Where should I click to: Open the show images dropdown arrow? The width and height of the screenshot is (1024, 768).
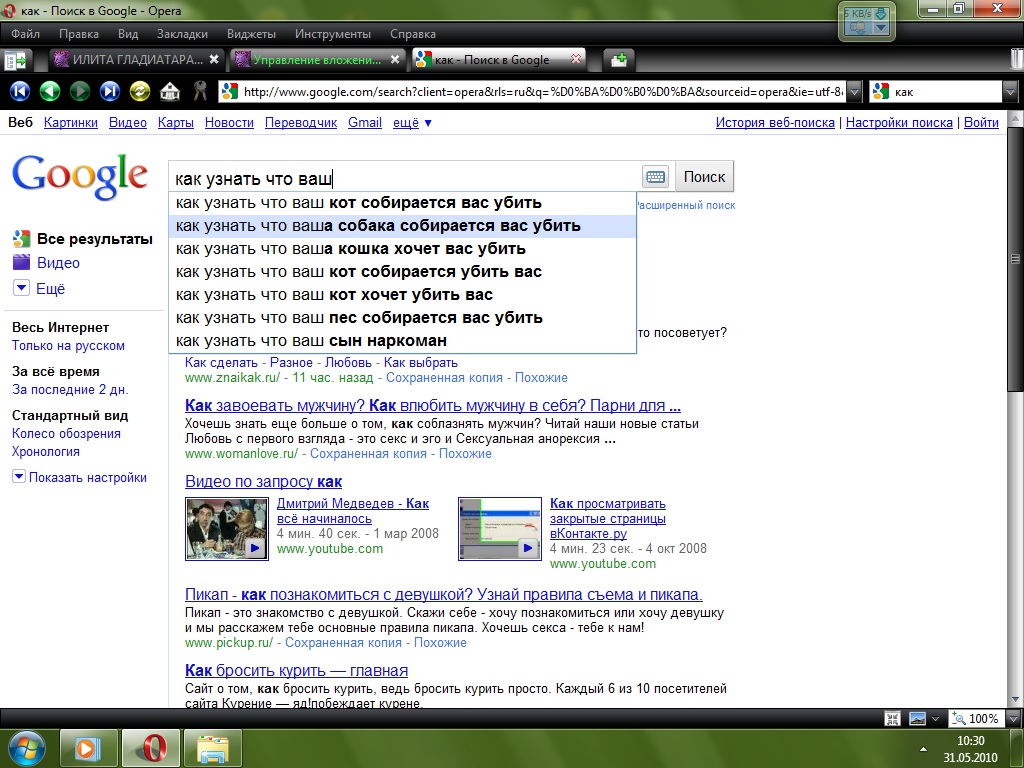coord(935,718)
